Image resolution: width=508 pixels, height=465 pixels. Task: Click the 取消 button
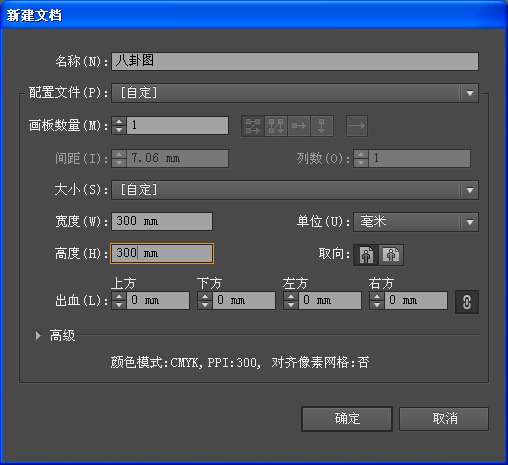444,419
